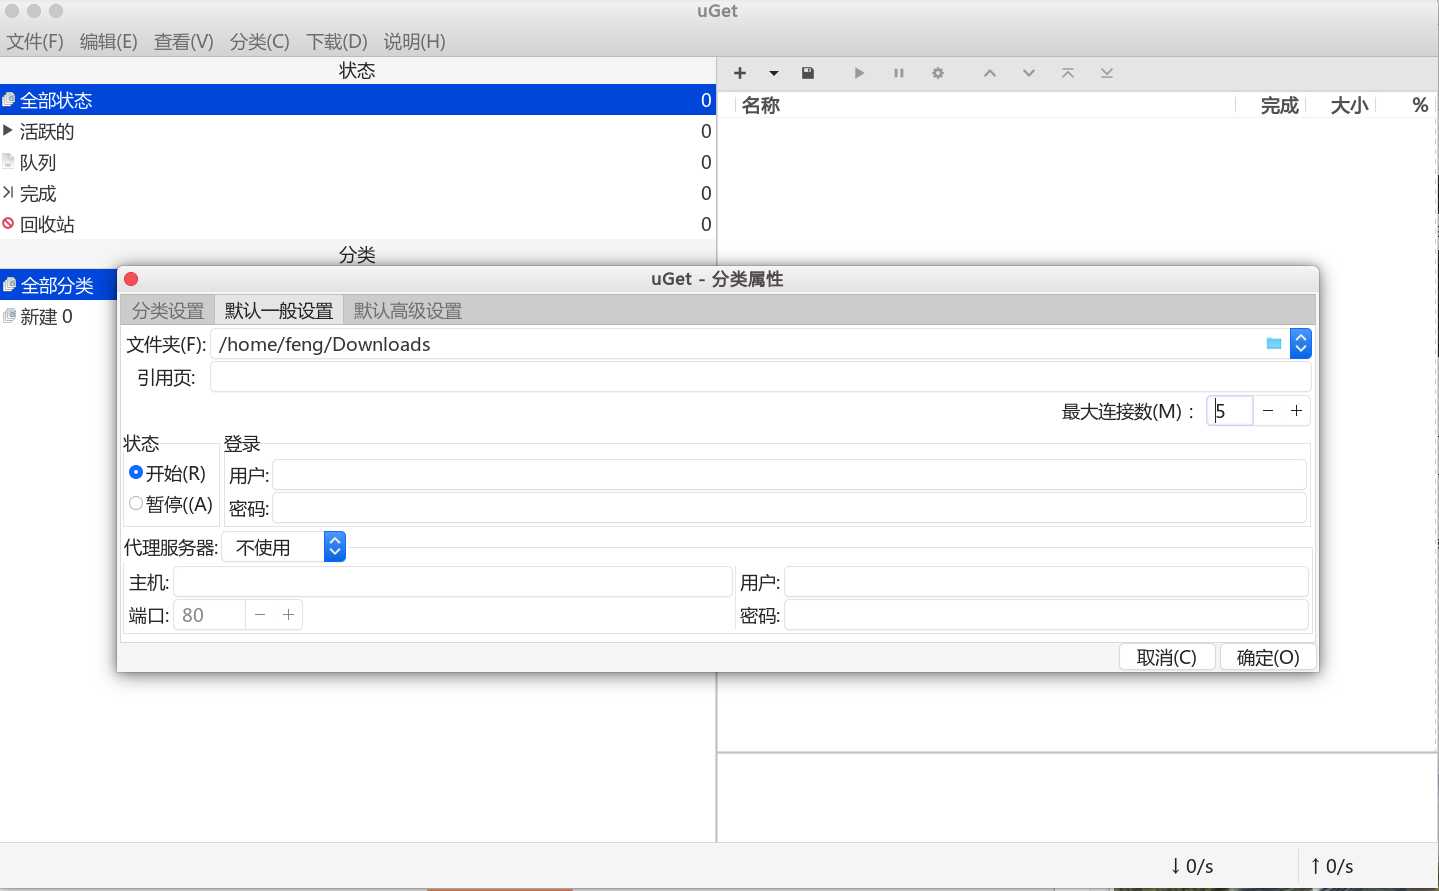Open the 说明(H) menu

click(x=415, y=41)
